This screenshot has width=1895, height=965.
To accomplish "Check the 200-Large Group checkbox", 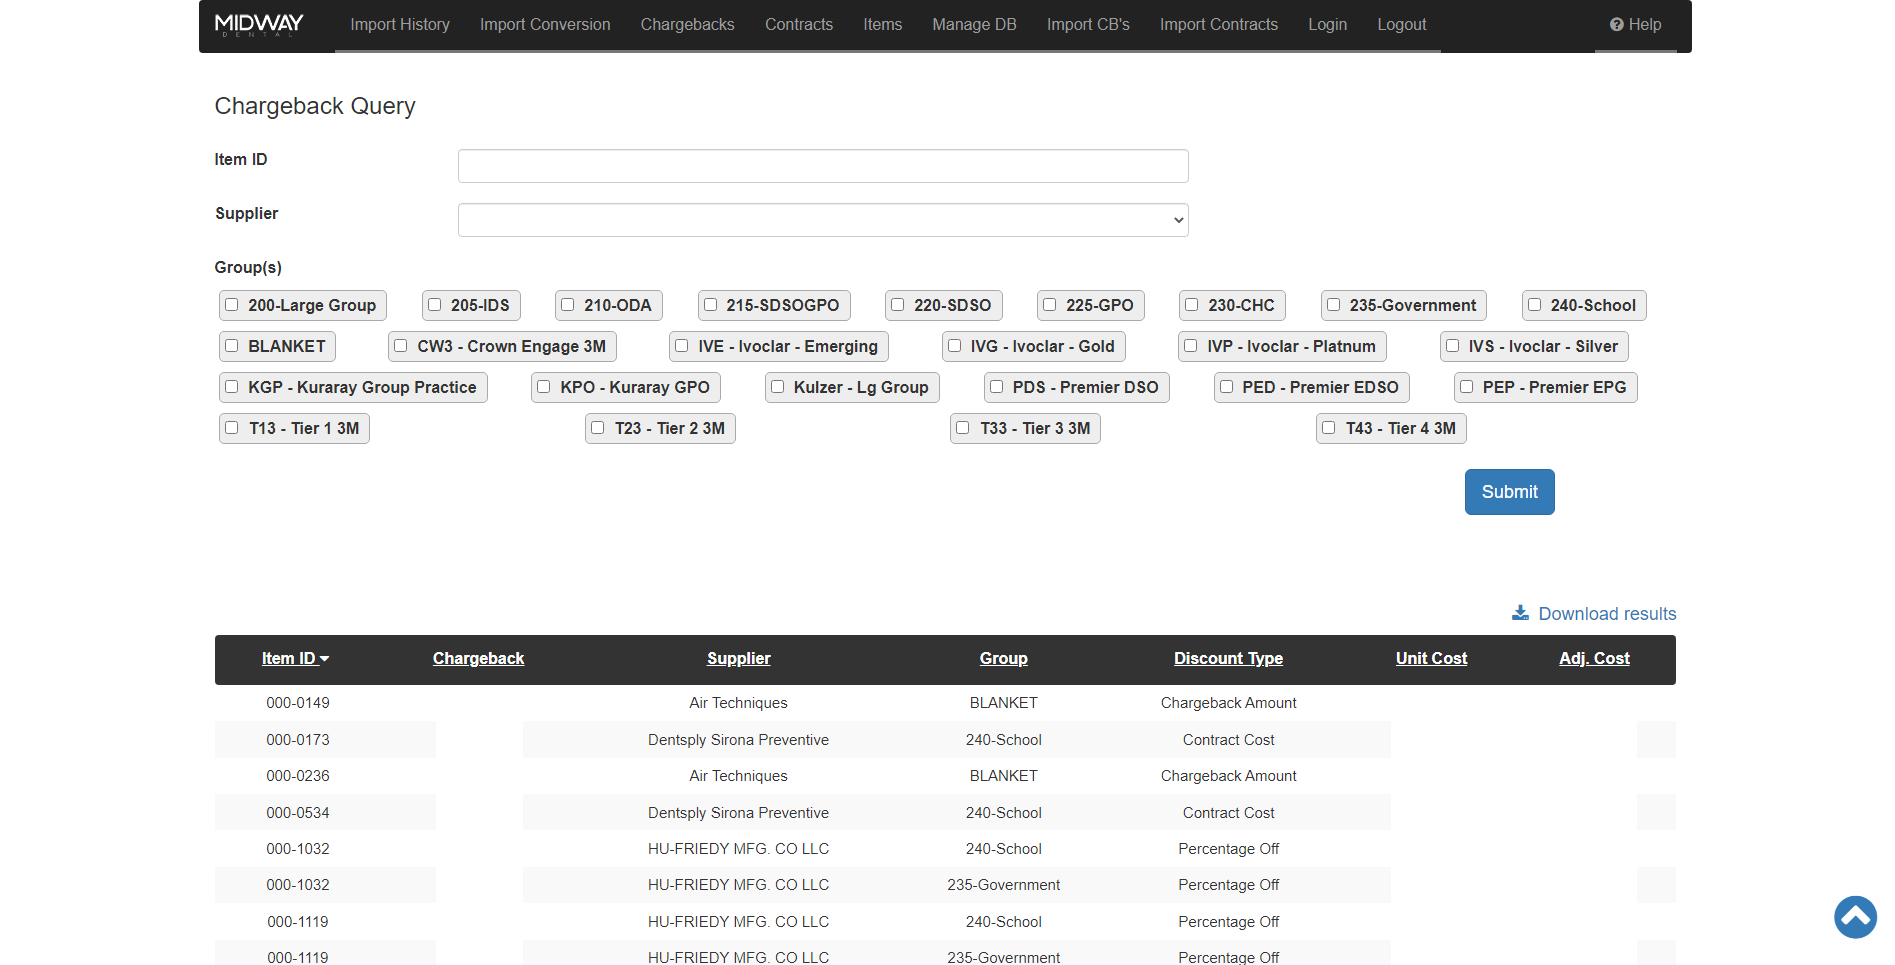I will [x=232, y=305].
